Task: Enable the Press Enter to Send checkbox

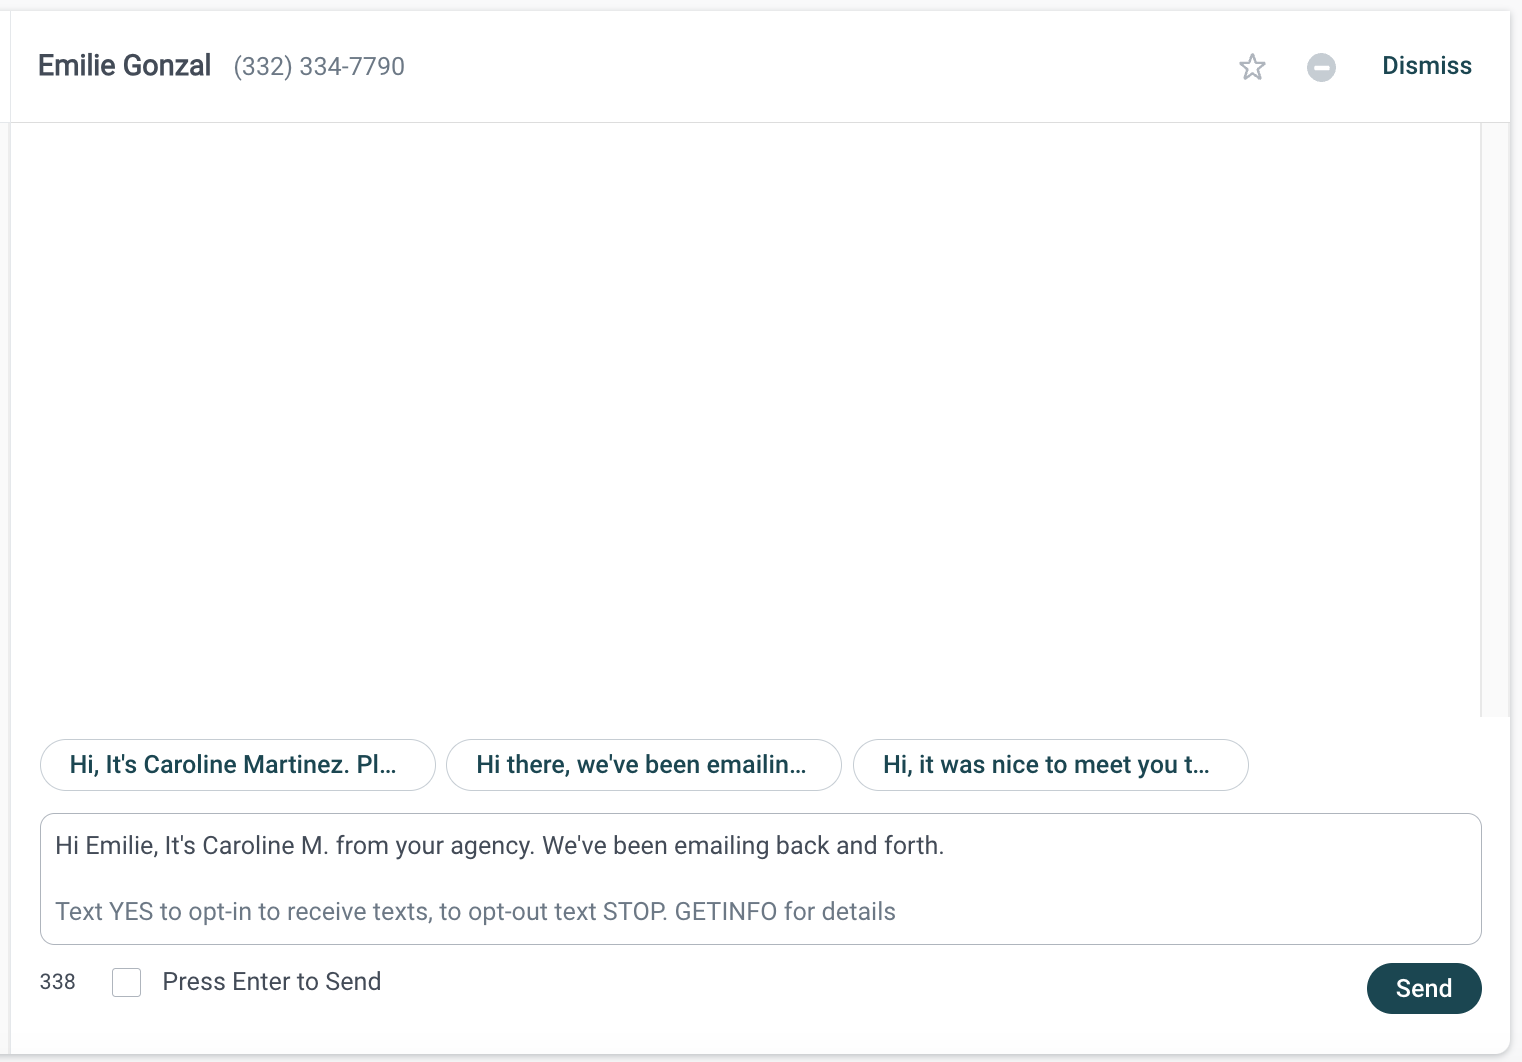Action: pyautogui.click(x=127, y=982)
